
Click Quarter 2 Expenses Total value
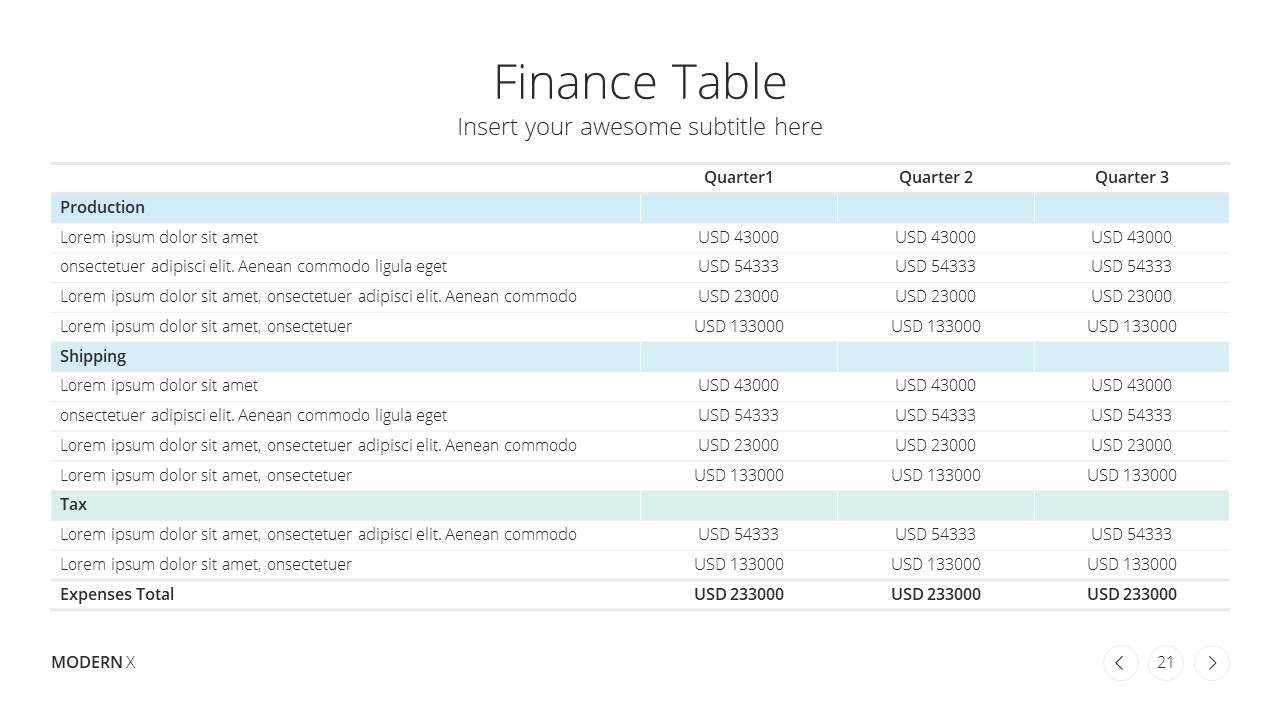(x=936, y=594)
